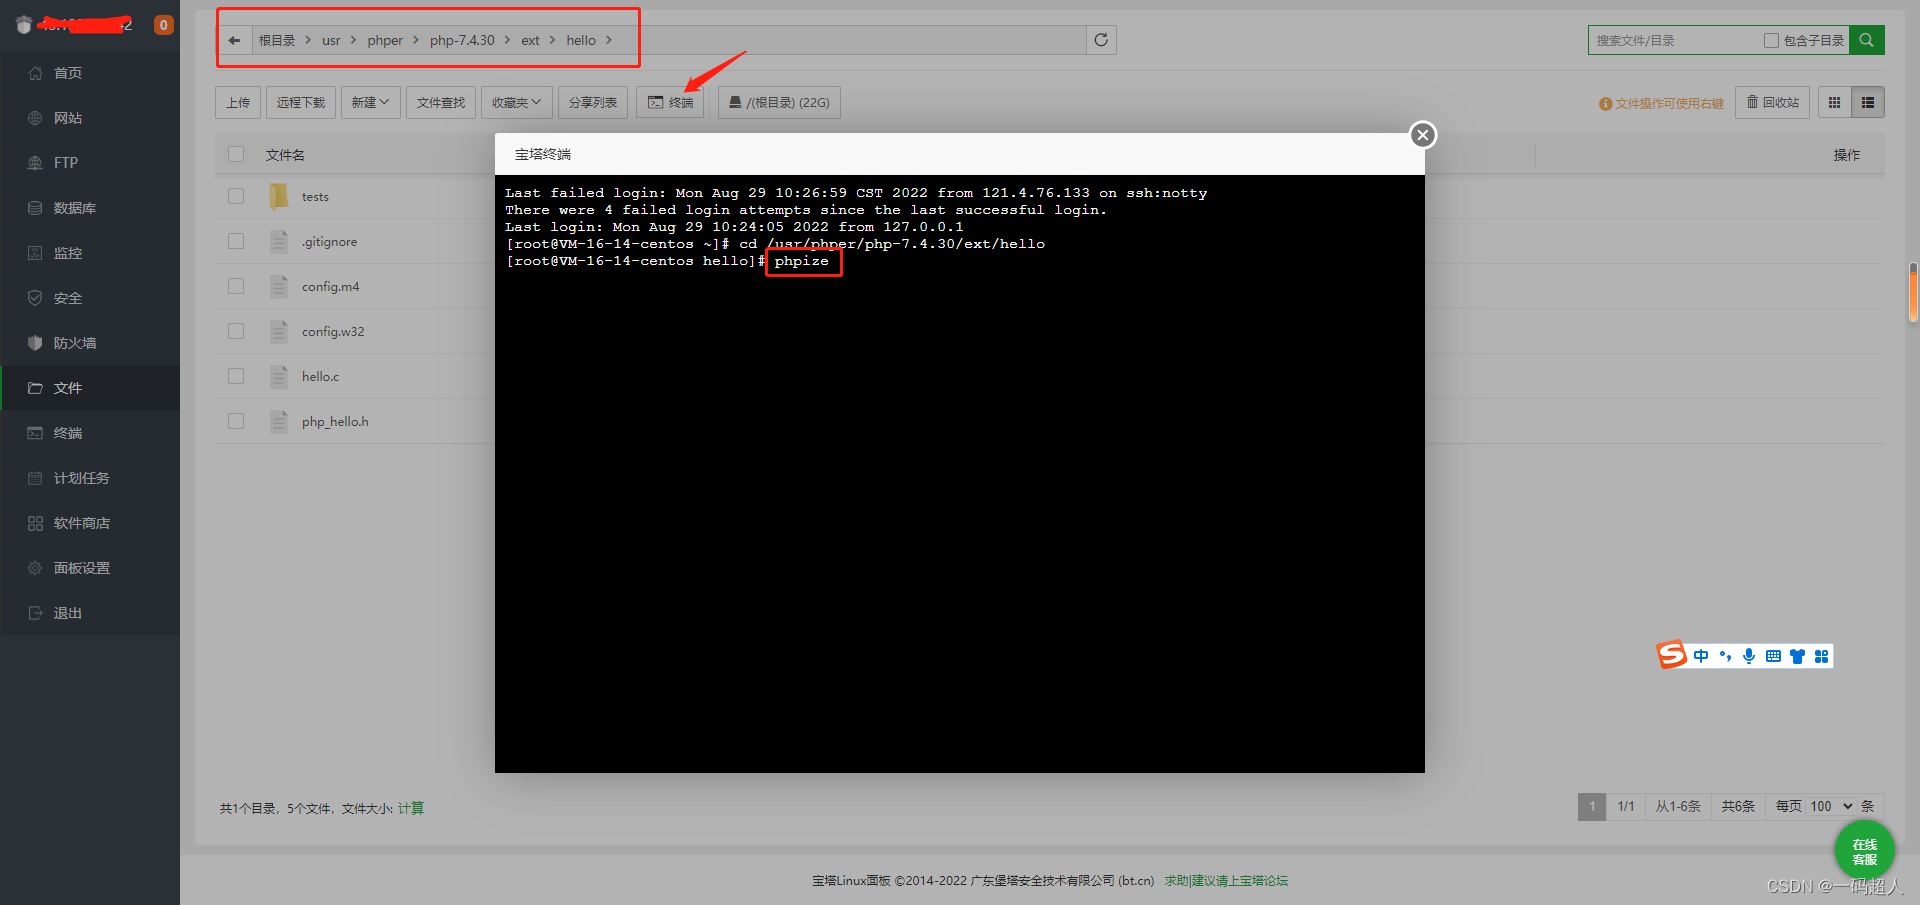Select all files with header checkbox
This screenshot has height=905, width=1920.
pyautogui.click(x=236, y=154)
